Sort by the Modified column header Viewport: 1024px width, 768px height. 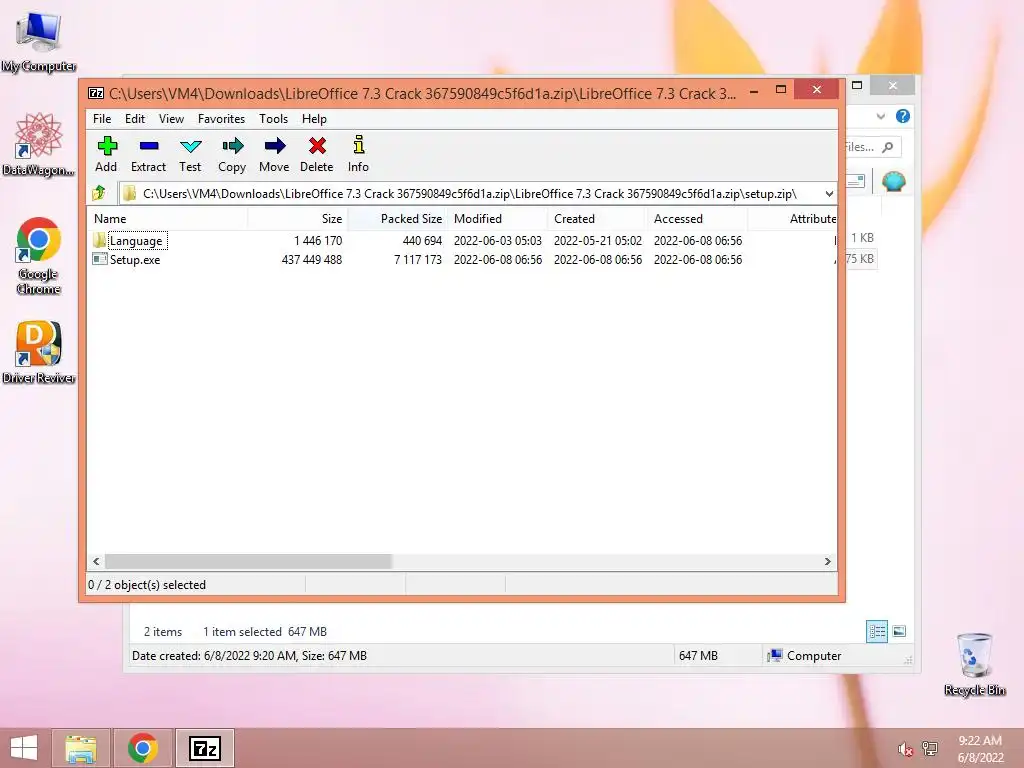click(497, 219)
